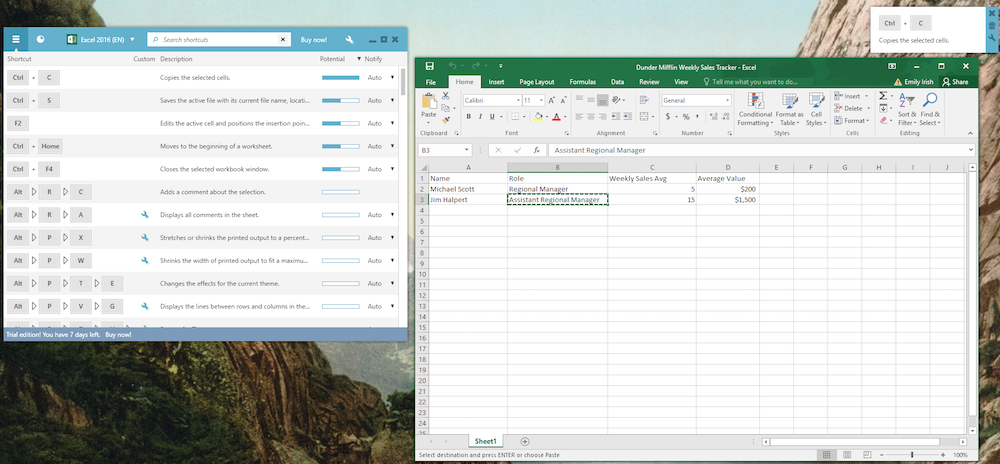This screenshot has height=464, width=1000.
Task: Toggle Align Left in Alignment group
Action: 579,117
